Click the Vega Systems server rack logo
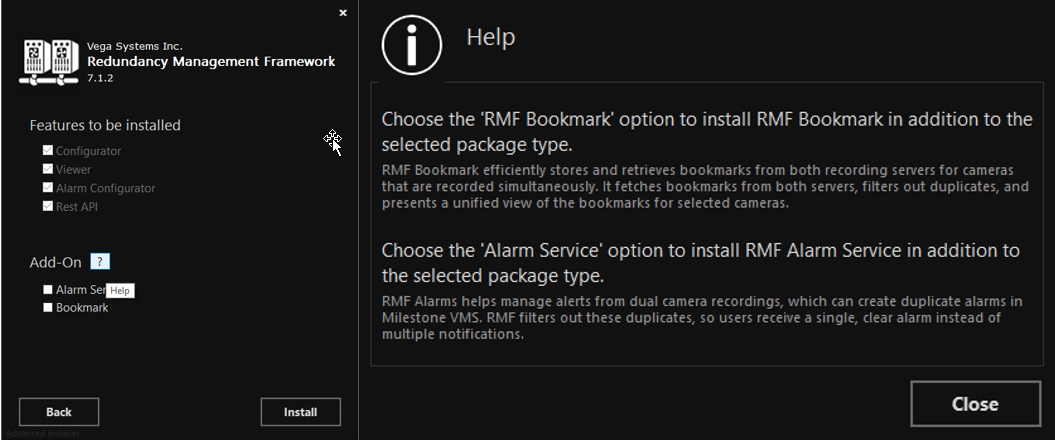This screenshot has height=440, width=1055. [x=49, y=62]
